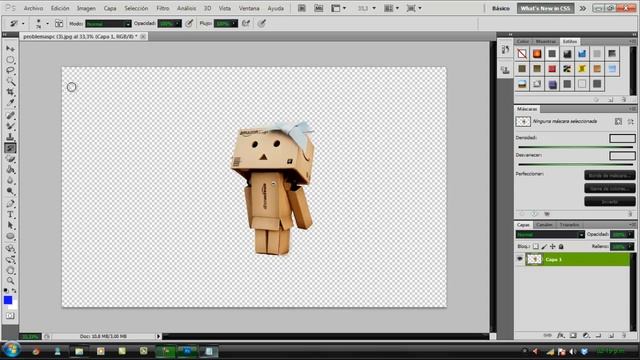Viewport: 640px width, 360px height.
Task: Select the Blur tool
Action: (x=10, y=180)
